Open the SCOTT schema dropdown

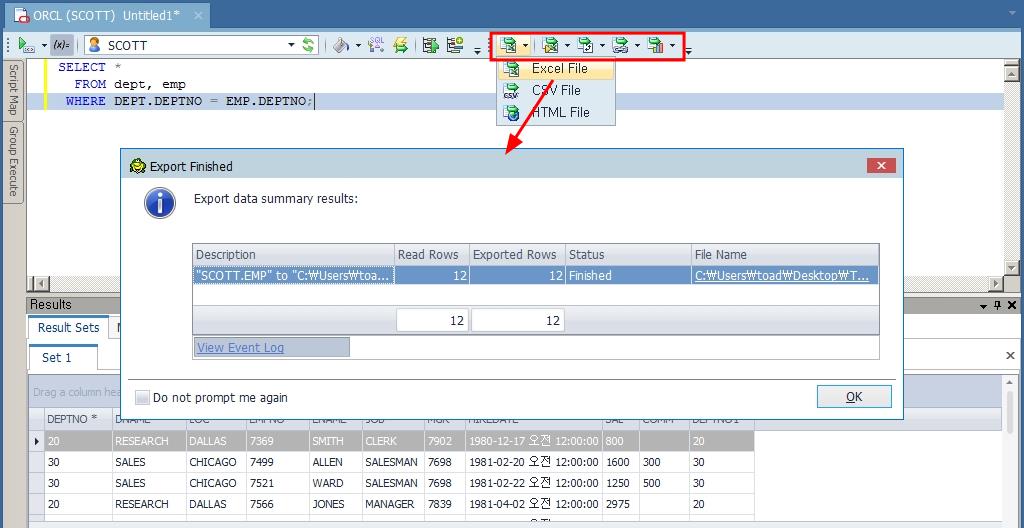pyautogui.click(x=291, y=45)
